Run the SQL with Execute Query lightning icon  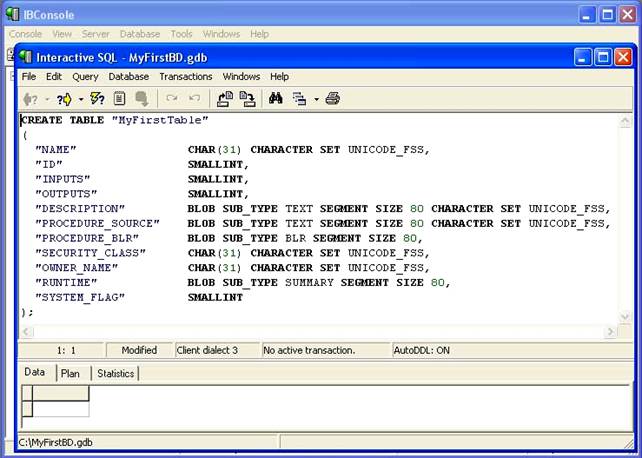click(97, 98)
